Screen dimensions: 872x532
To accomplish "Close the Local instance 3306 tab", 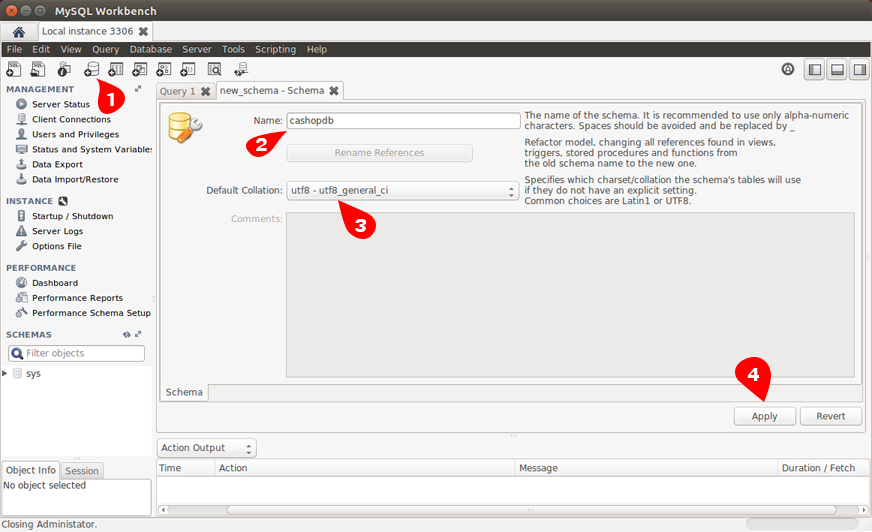I will coord(143,31).
